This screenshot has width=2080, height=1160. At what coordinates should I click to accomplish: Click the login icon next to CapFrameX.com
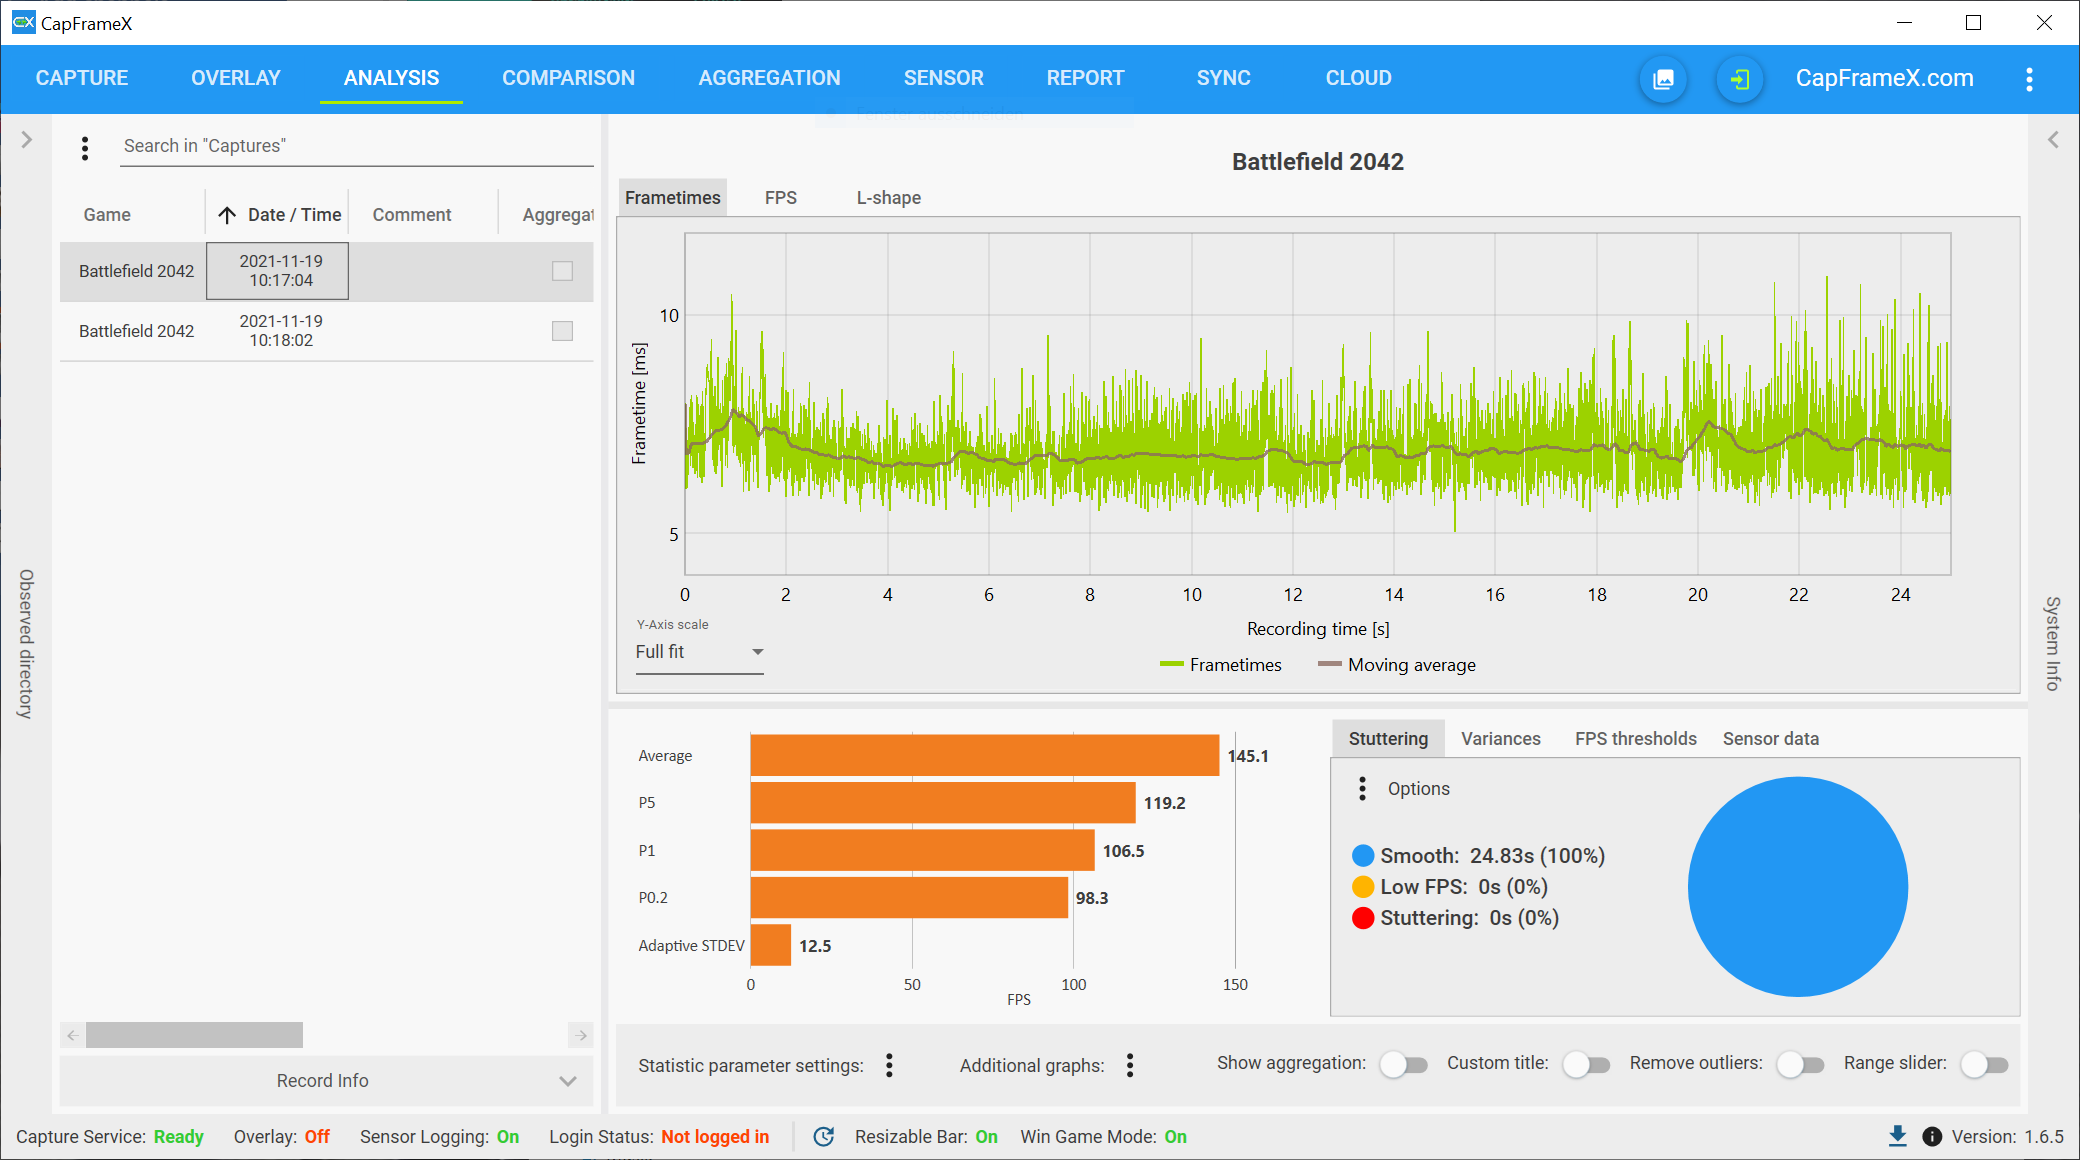pyautogui.click(x=1740, y=79)
